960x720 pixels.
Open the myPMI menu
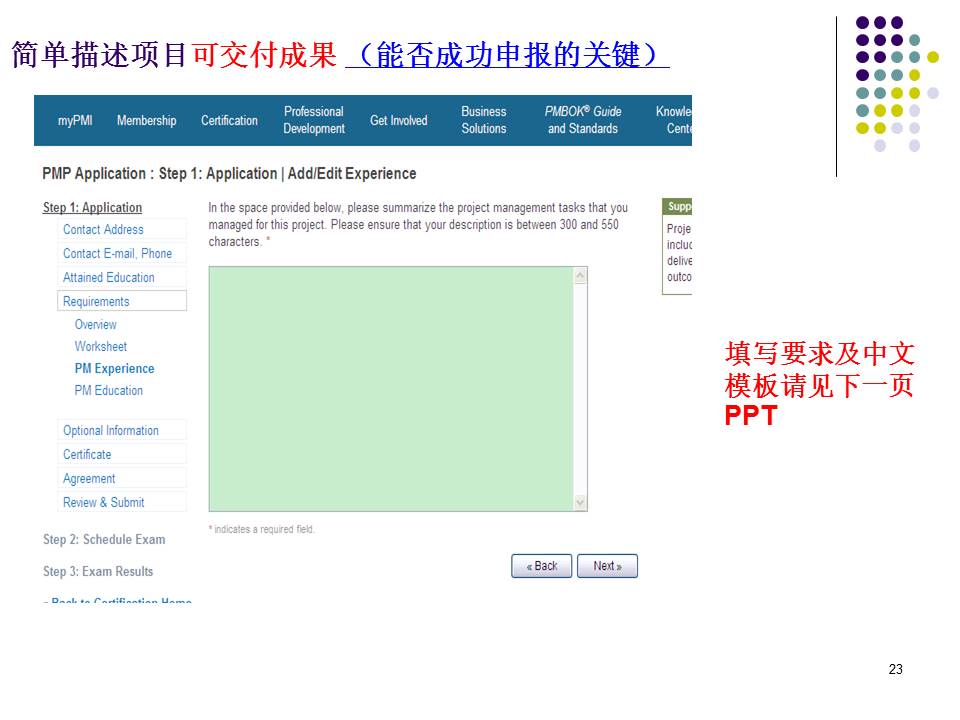point(75,121)
